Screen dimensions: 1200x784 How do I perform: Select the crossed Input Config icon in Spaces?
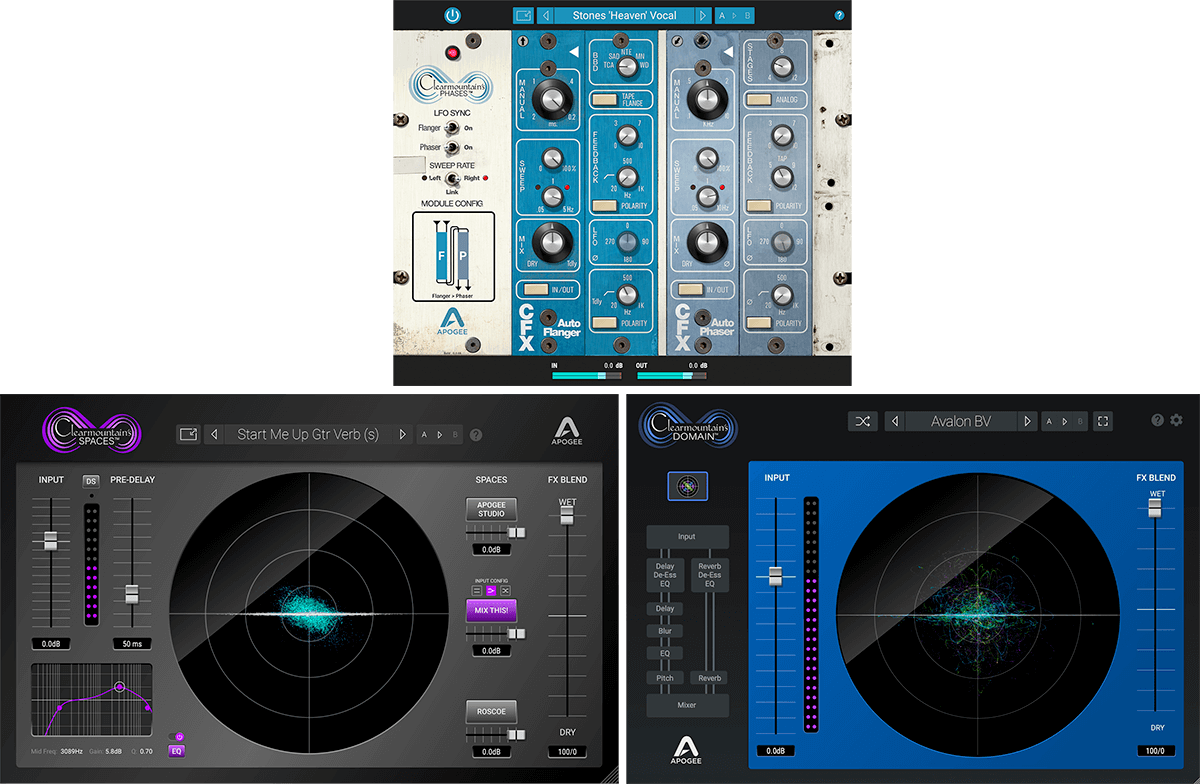coord(505,592)
